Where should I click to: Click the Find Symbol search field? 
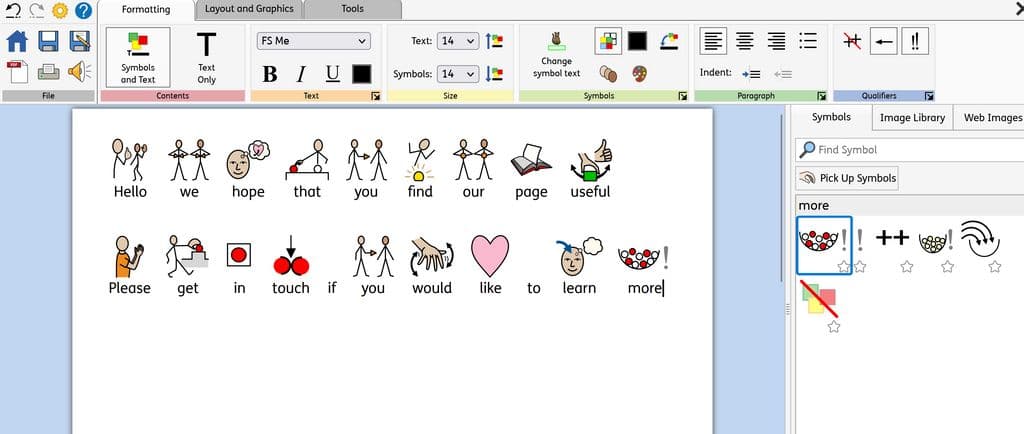tap(910, 149)
